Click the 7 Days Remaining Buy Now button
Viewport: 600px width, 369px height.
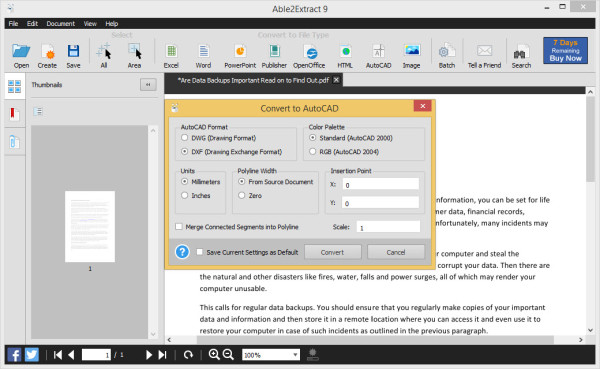(x=565, y=50)
